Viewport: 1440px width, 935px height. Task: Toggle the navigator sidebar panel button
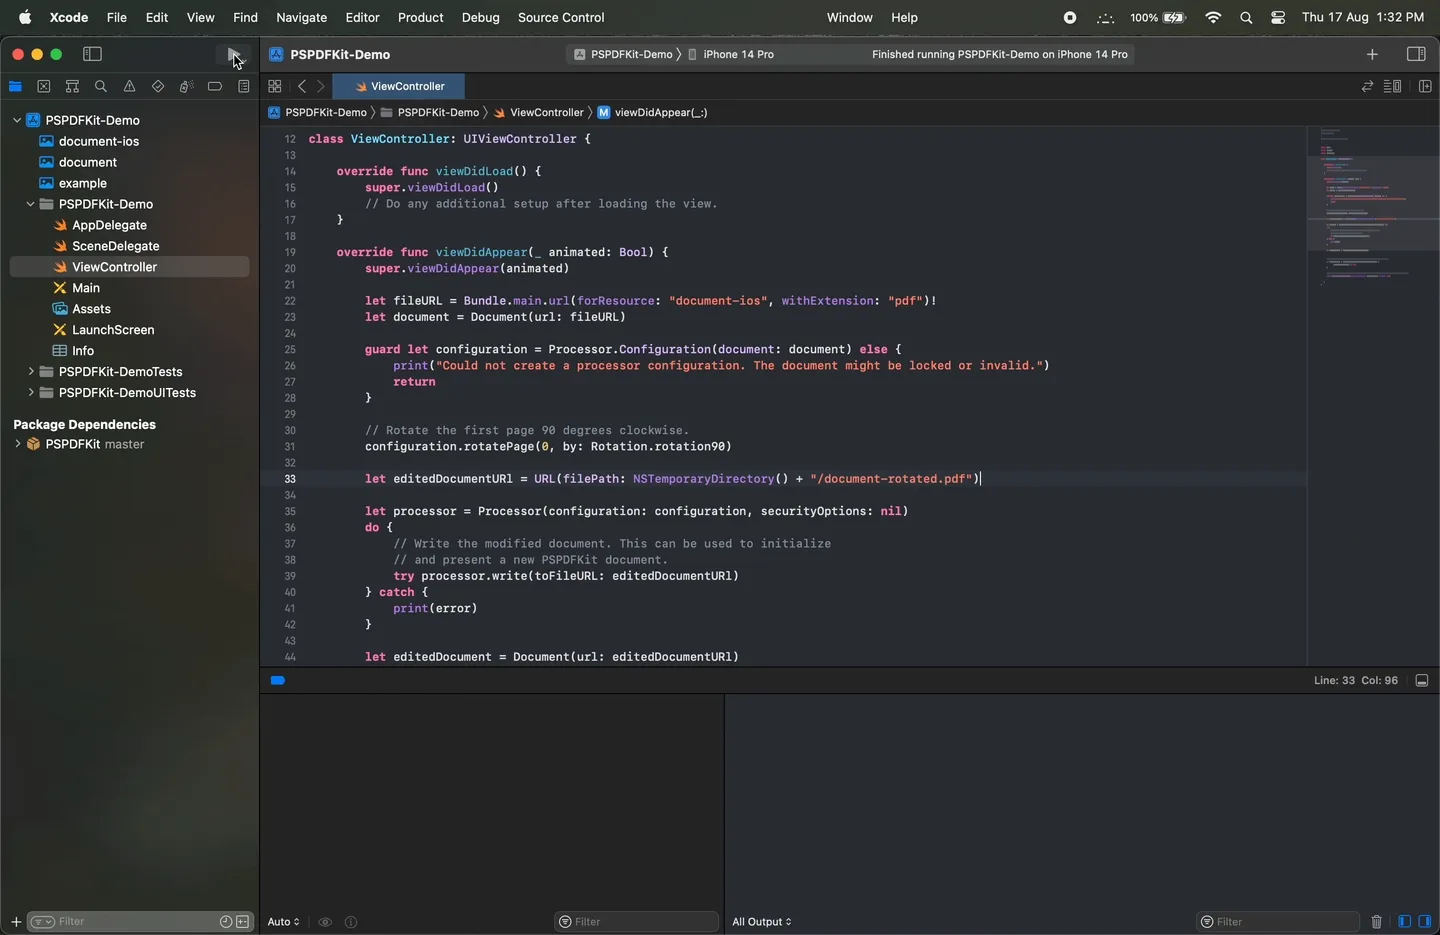92,54
